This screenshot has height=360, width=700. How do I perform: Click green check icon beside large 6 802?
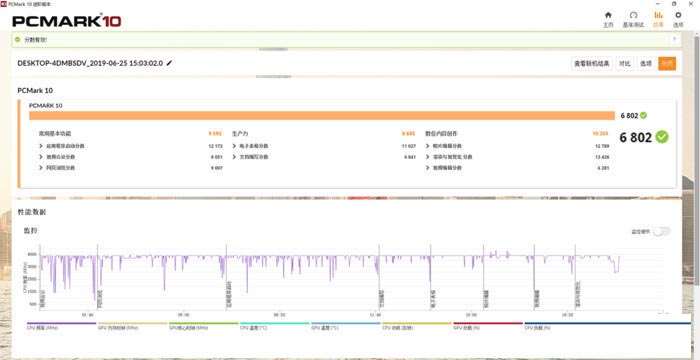pos(662,137)
